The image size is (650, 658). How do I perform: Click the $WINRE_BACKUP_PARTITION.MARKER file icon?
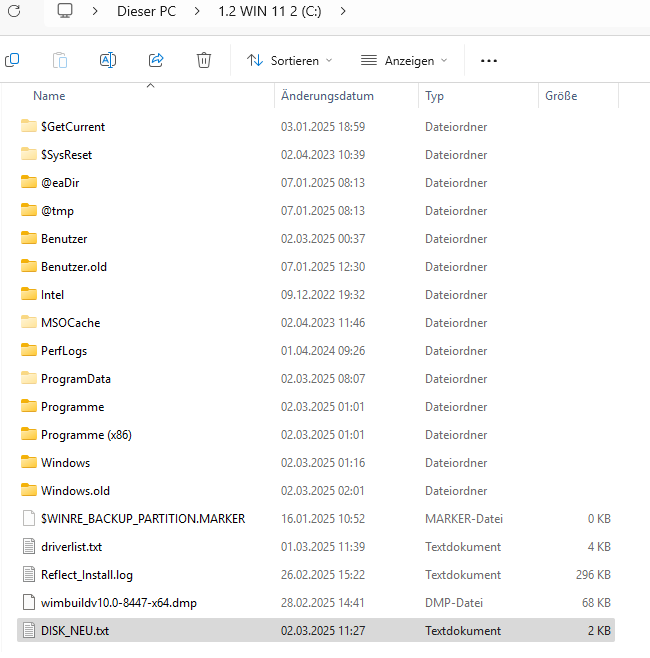click(x=29, y=519)
